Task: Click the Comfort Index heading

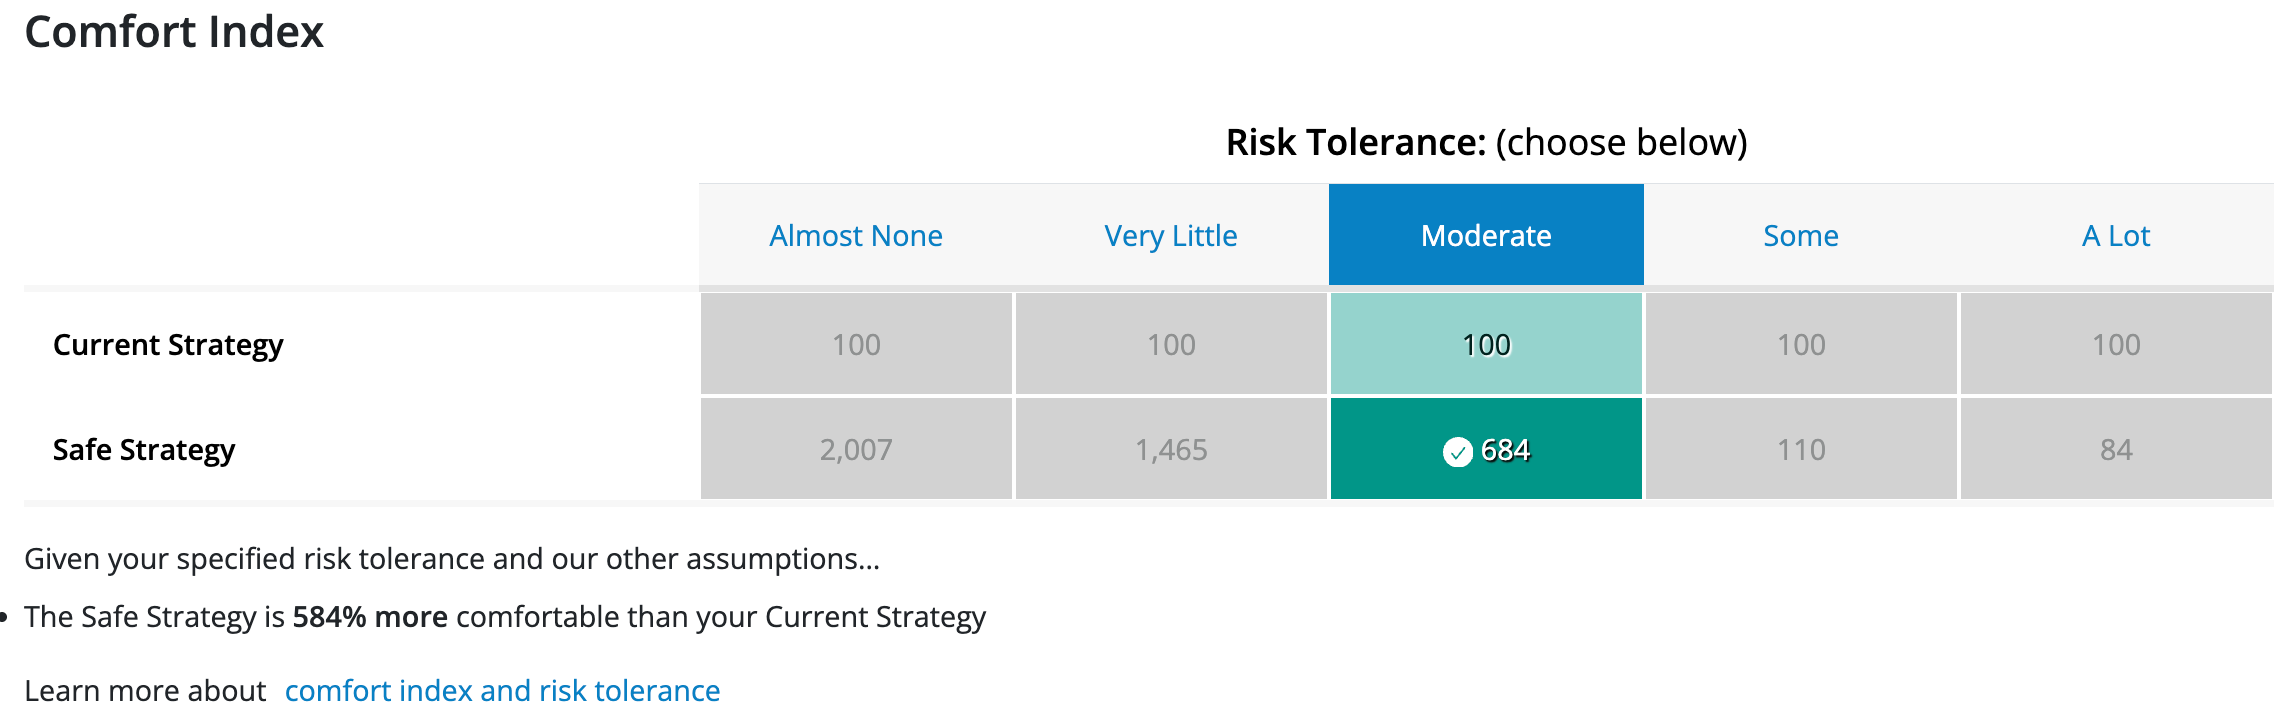Action: [174, 32]
